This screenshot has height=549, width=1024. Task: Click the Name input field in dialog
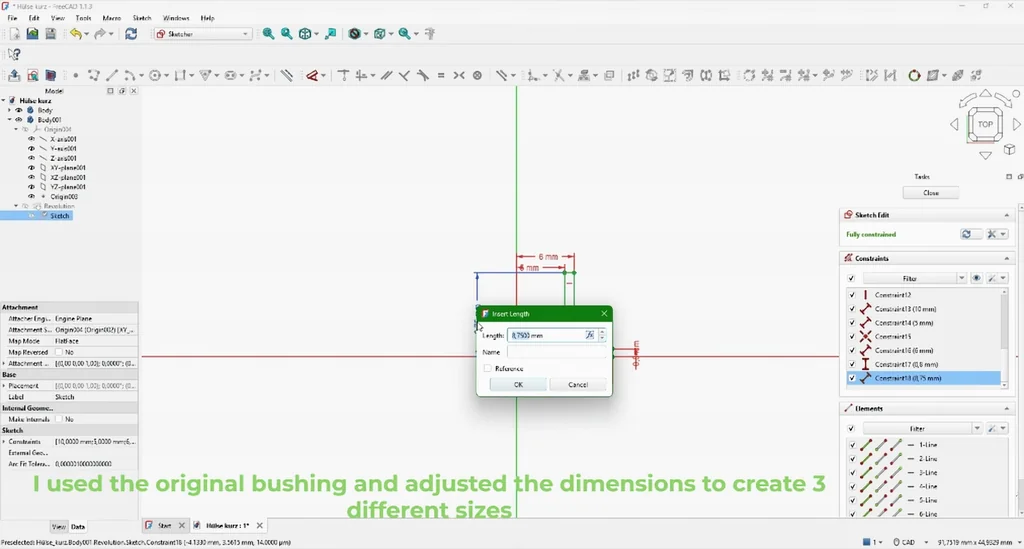tap(556, 352)
